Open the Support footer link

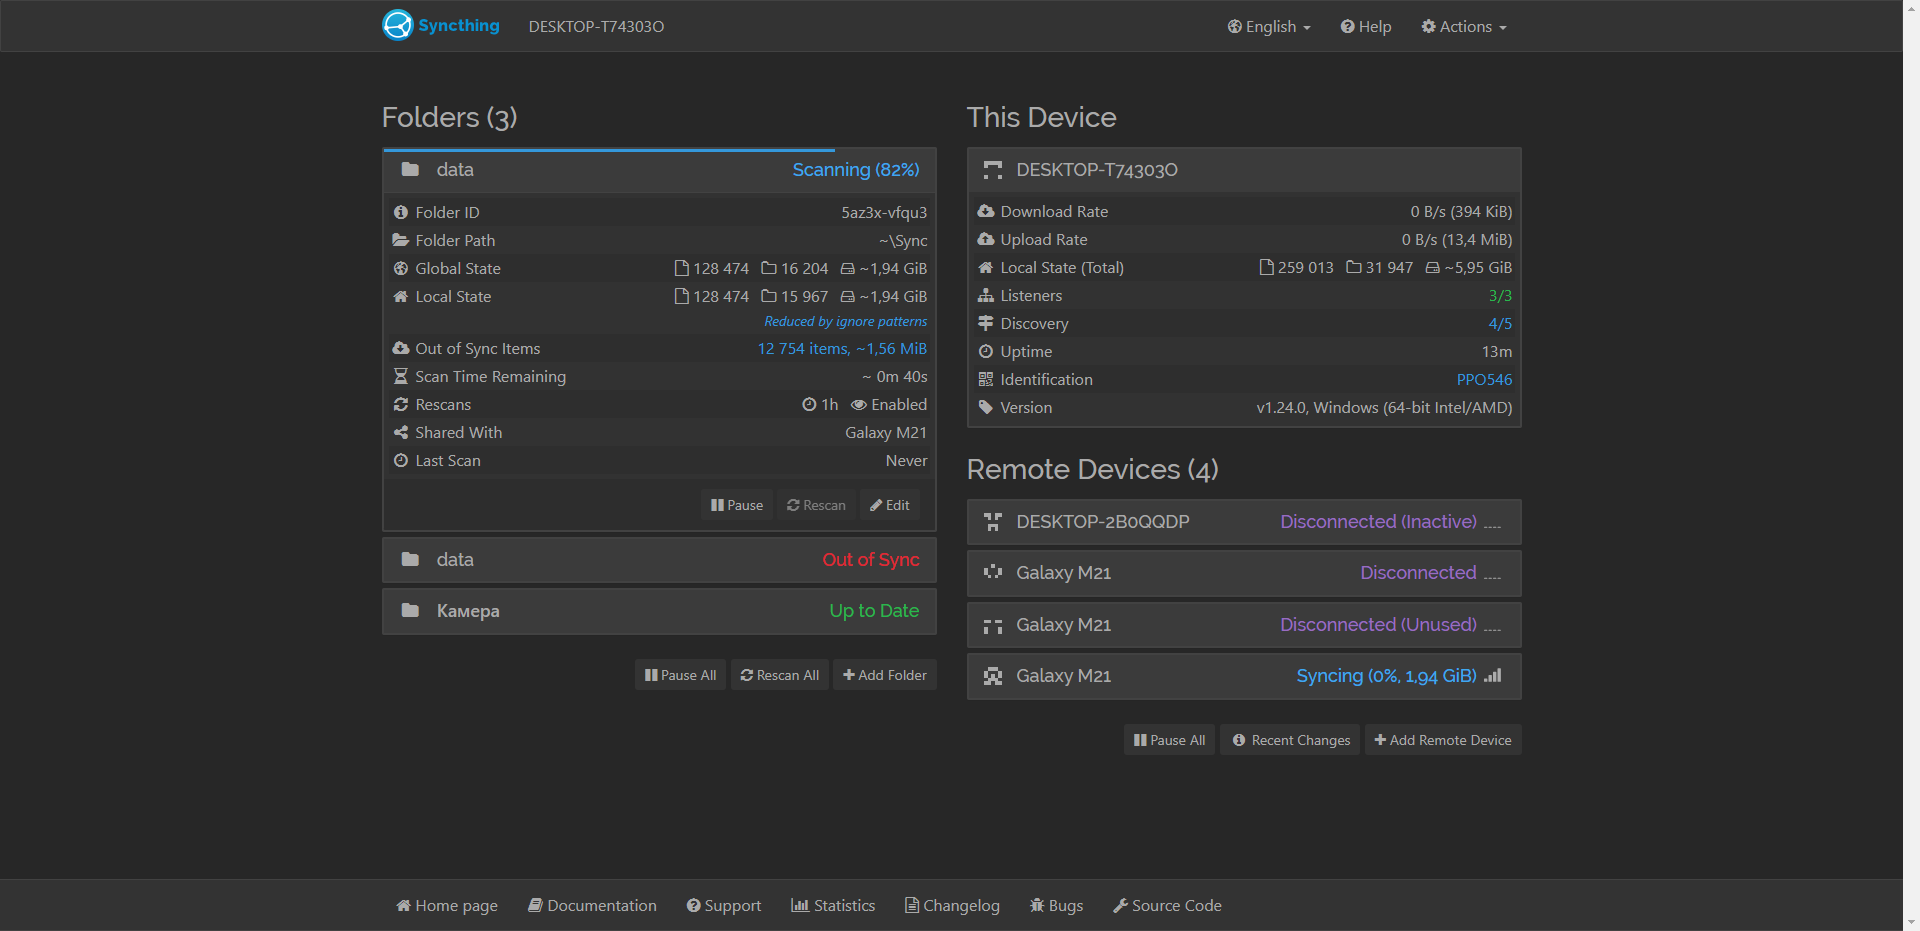tap(724, 906)
